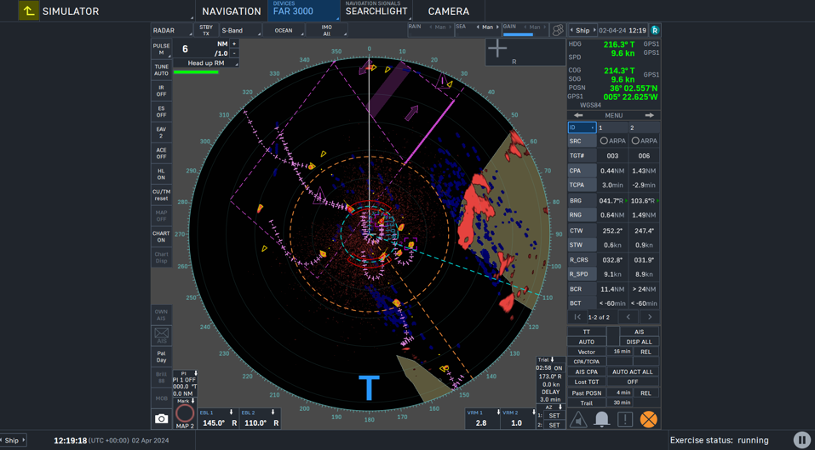
Task: Click Trail 30 min field
Action: (622, 403)
